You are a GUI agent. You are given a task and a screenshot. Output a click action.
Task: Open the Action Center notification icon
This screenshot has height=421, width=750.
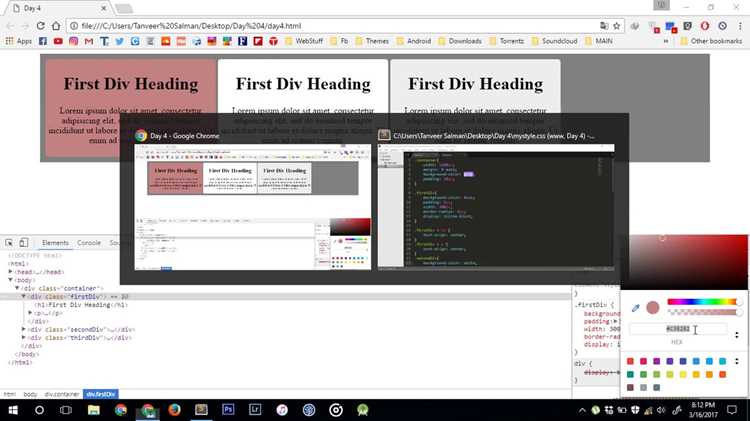(x=732, y=410)
